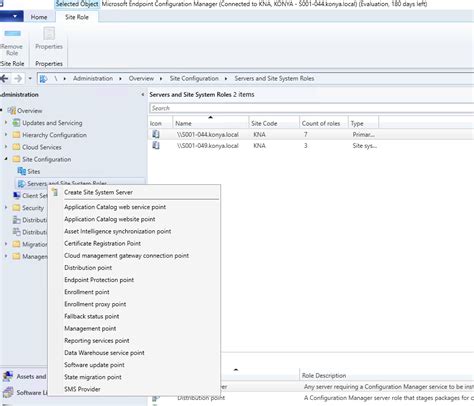Click the back navigation arrow
Screen dimensions: 474x406
pos(4,79)
